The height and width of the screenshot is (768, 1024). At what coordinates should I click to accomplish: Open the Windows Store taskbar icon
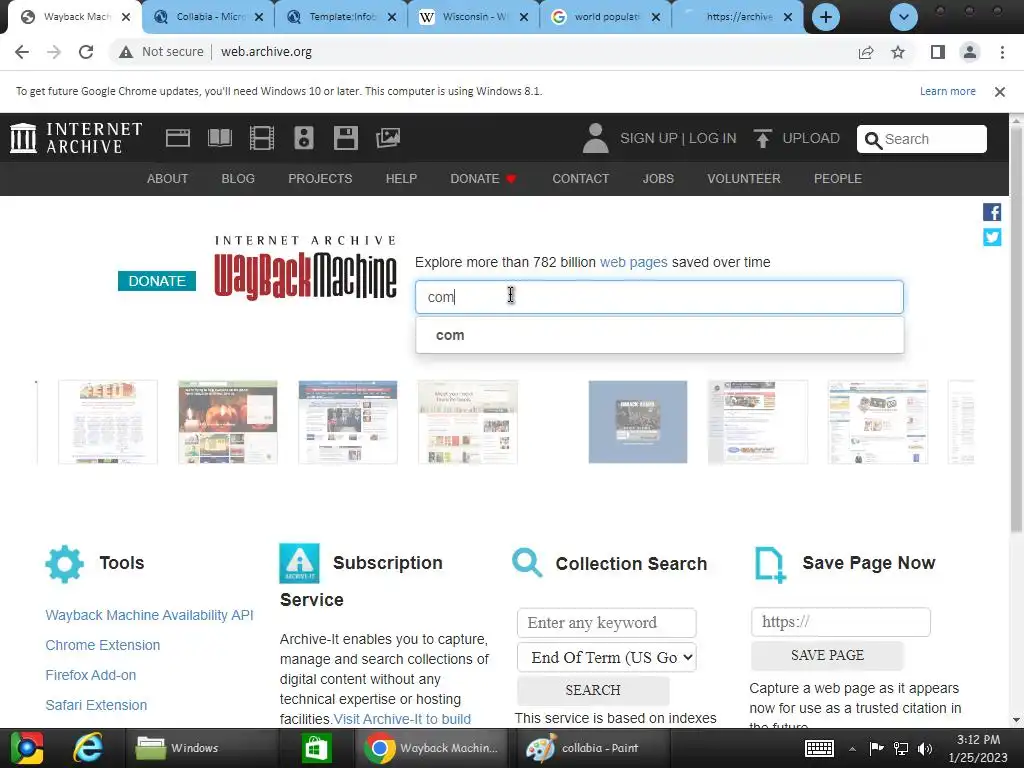(x=316, y=748)
